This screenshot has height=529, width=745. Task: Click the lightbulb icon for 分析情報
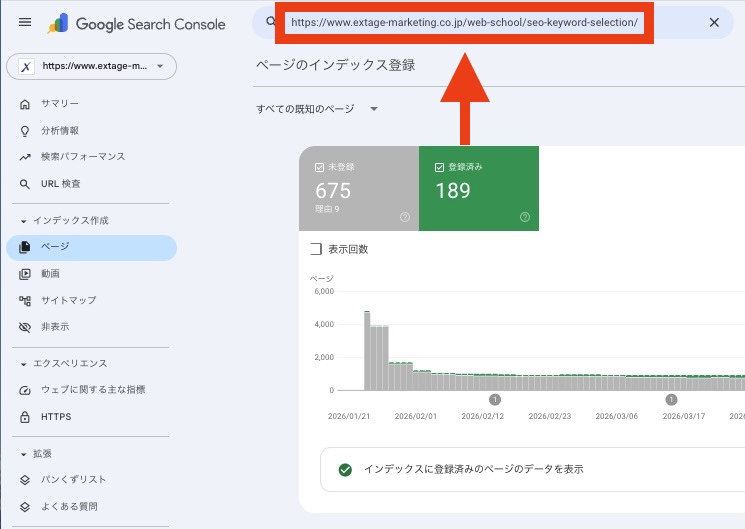(25, 131)
